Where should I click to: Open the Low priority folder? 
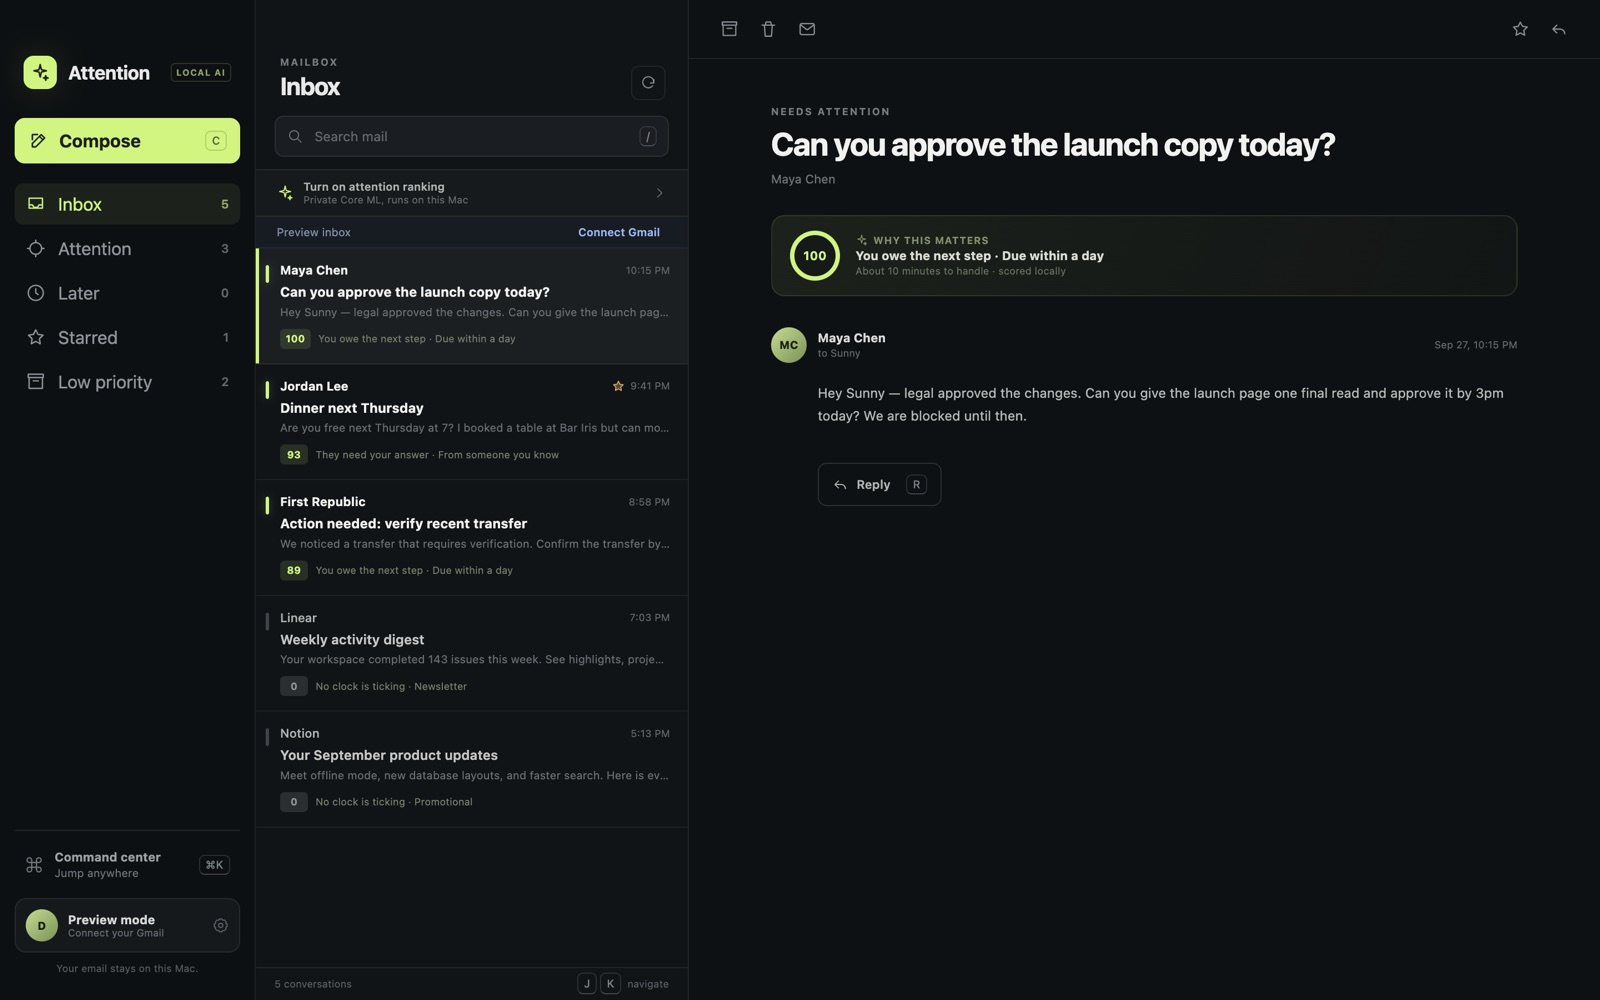[127, 382]
